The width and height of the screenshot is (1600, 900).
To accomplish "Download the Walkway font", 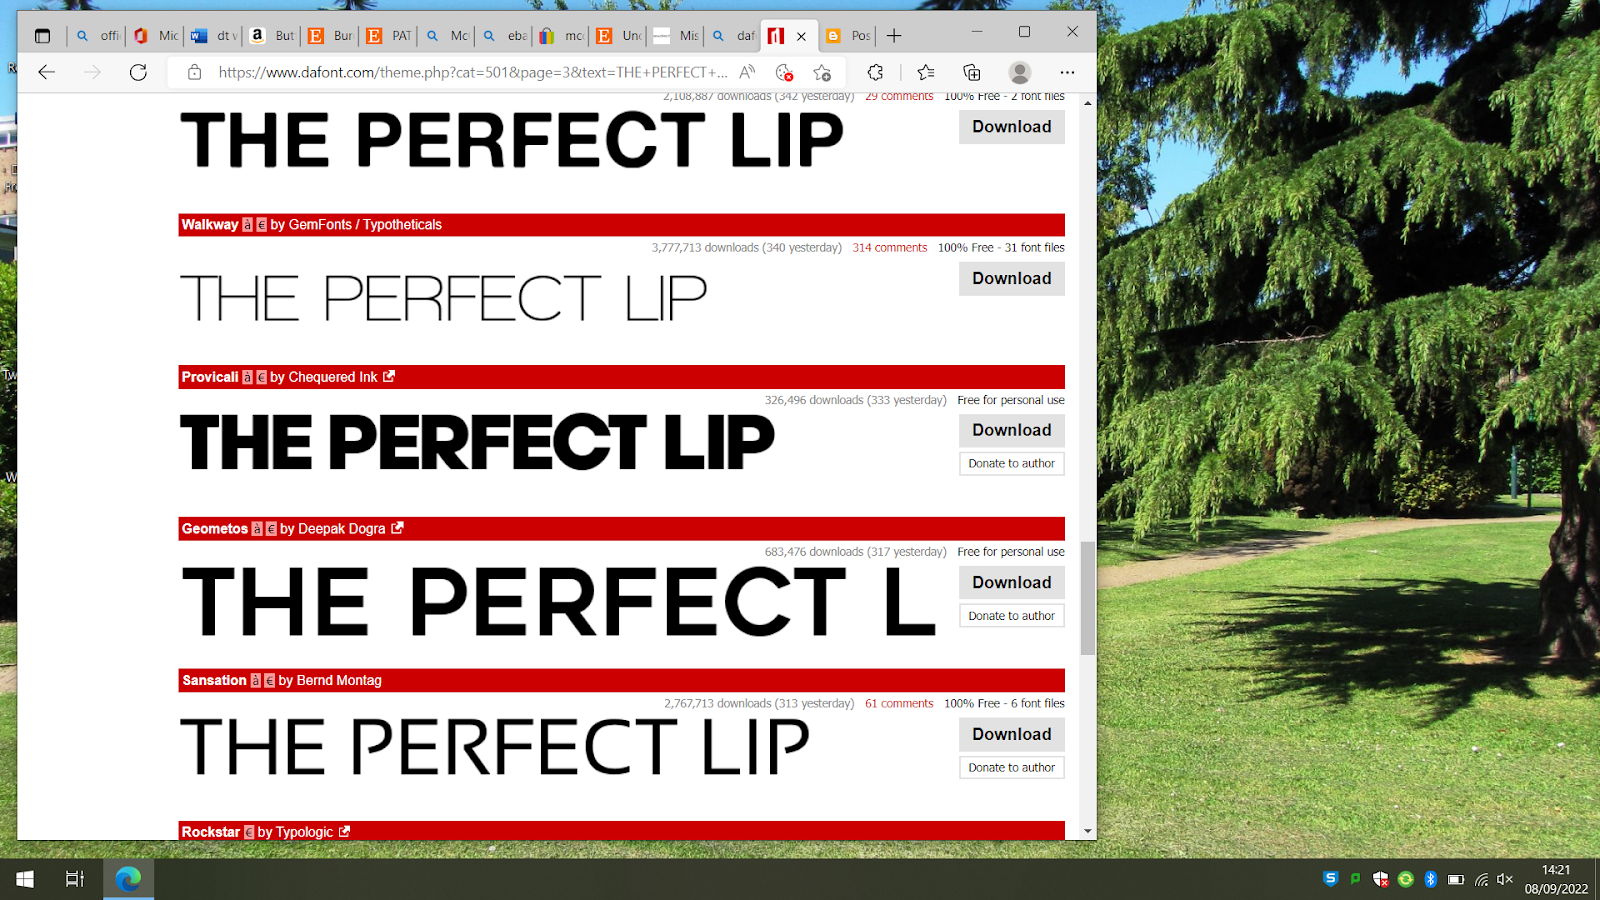I will [1012, 278].
